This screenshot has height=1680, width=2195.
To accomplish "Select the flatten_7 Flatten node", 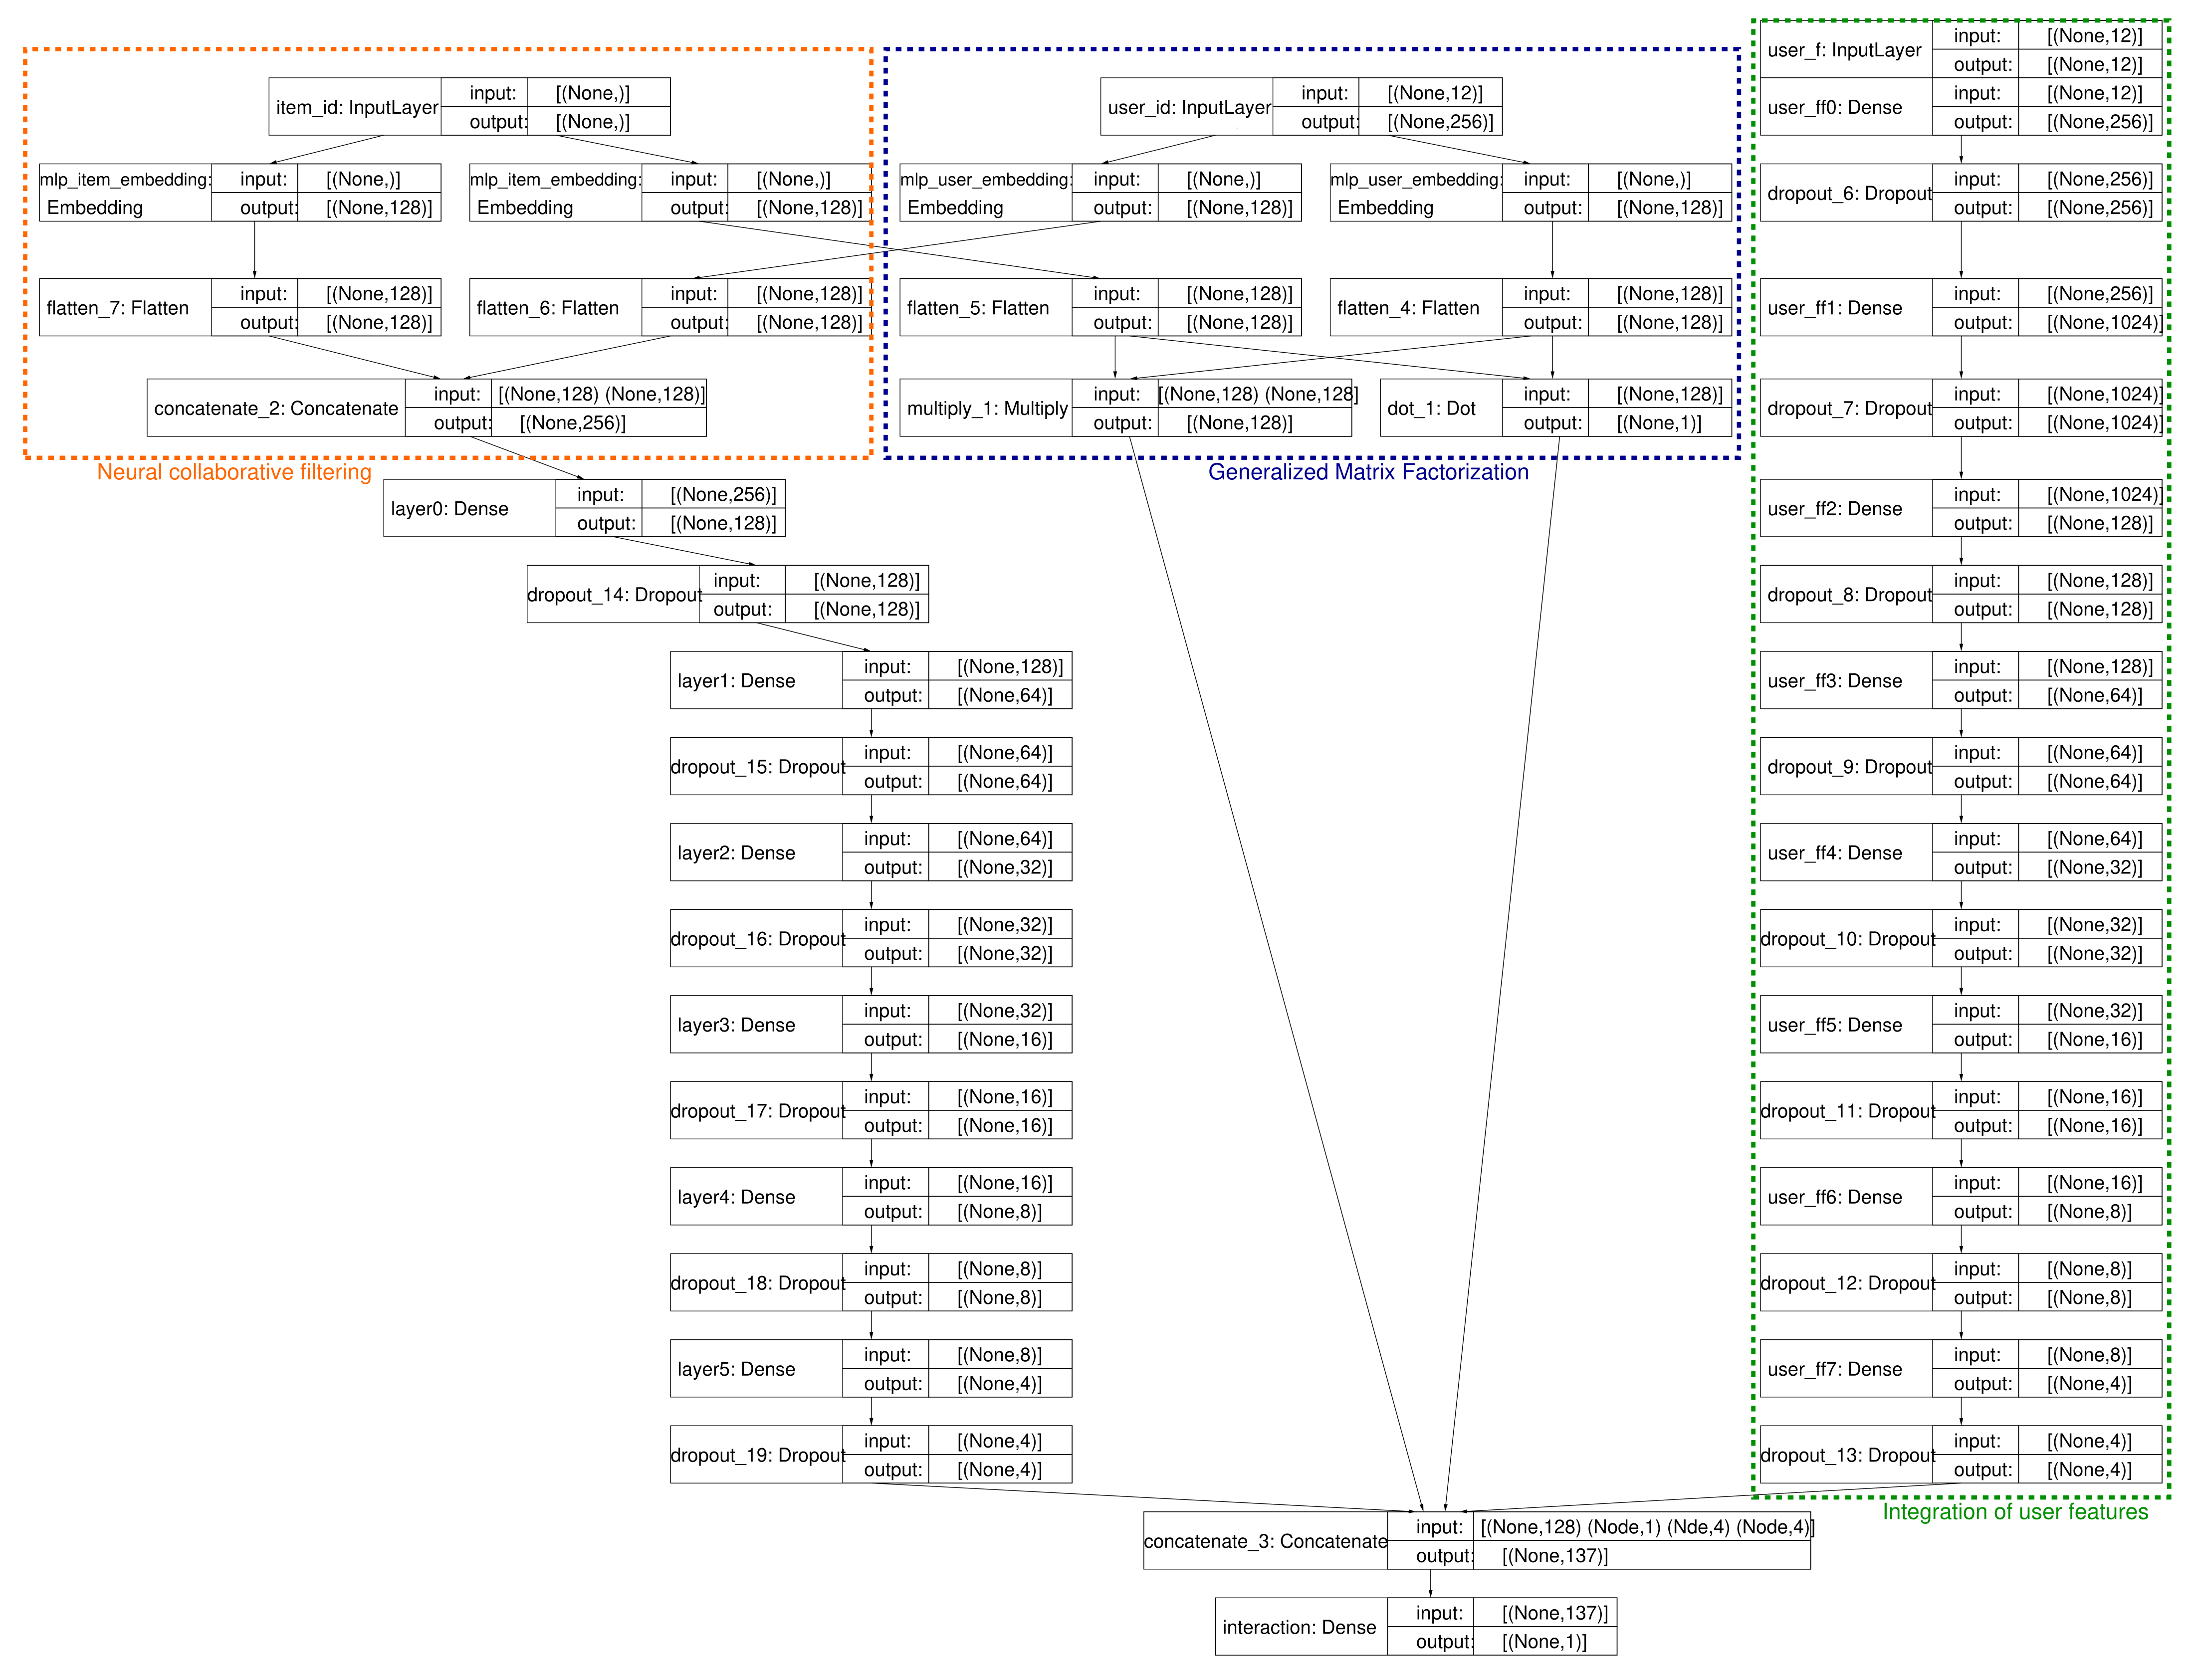I will (x=118, y=308).
